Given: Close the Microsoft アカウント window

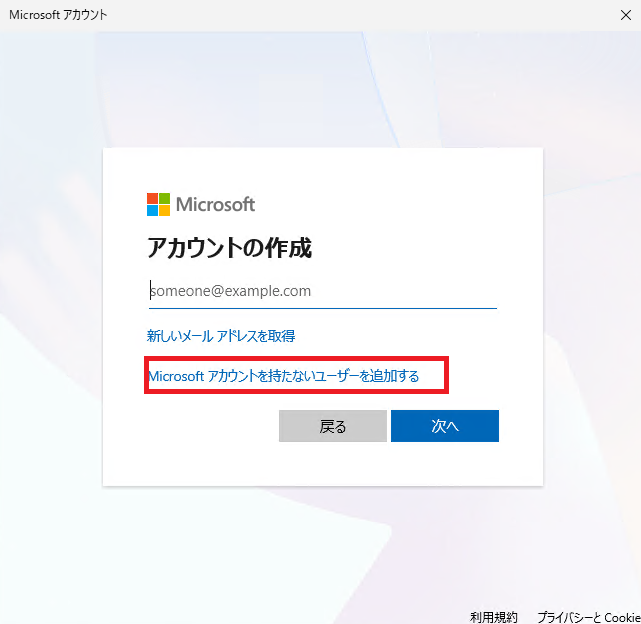Looking at the screenshot, I should point(625,15).
